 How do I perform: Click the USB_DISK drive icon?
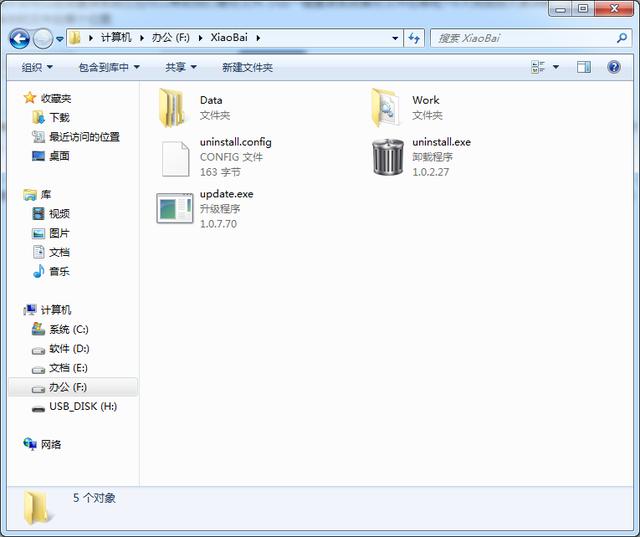(x=38, y=408)
